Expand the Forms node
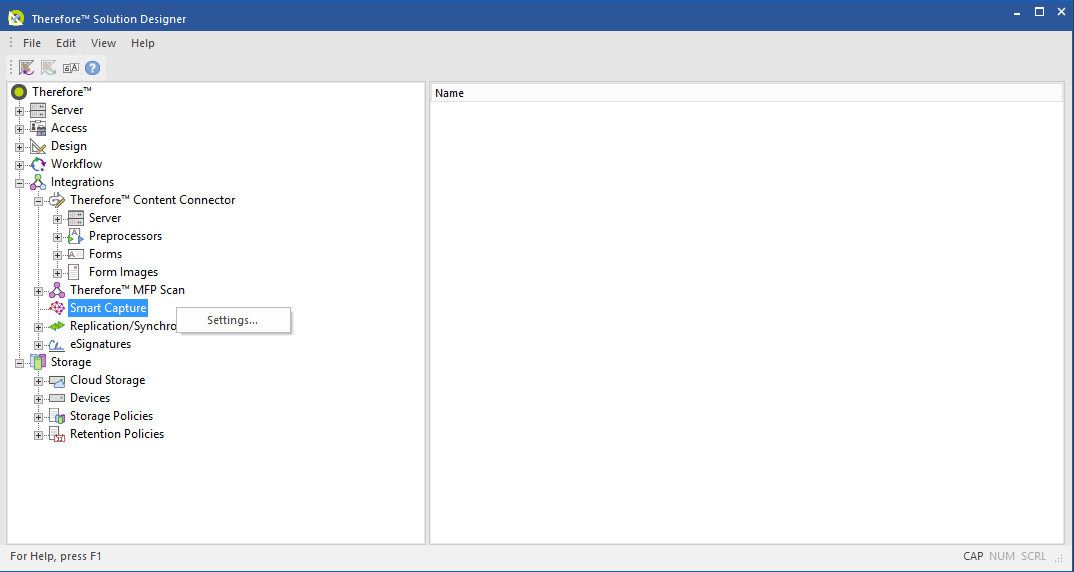The width and height of the screenshot is (1074, 572). [58, 255]
